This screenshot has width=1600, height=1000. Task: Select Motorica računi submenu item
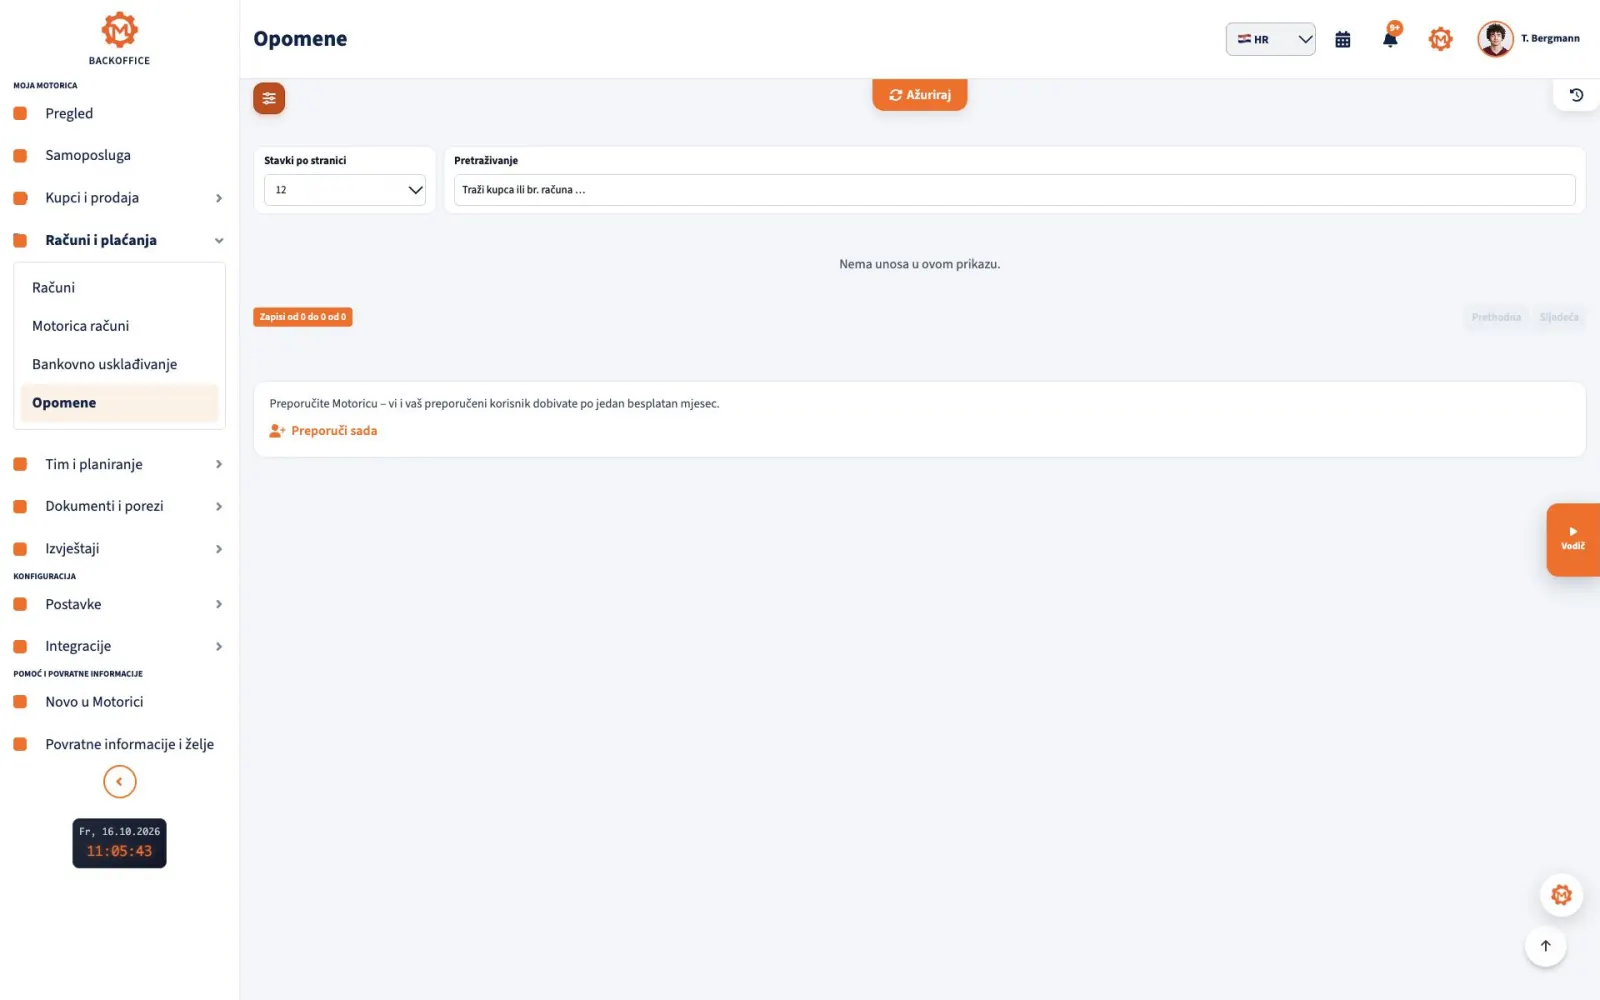click(119, 326)
